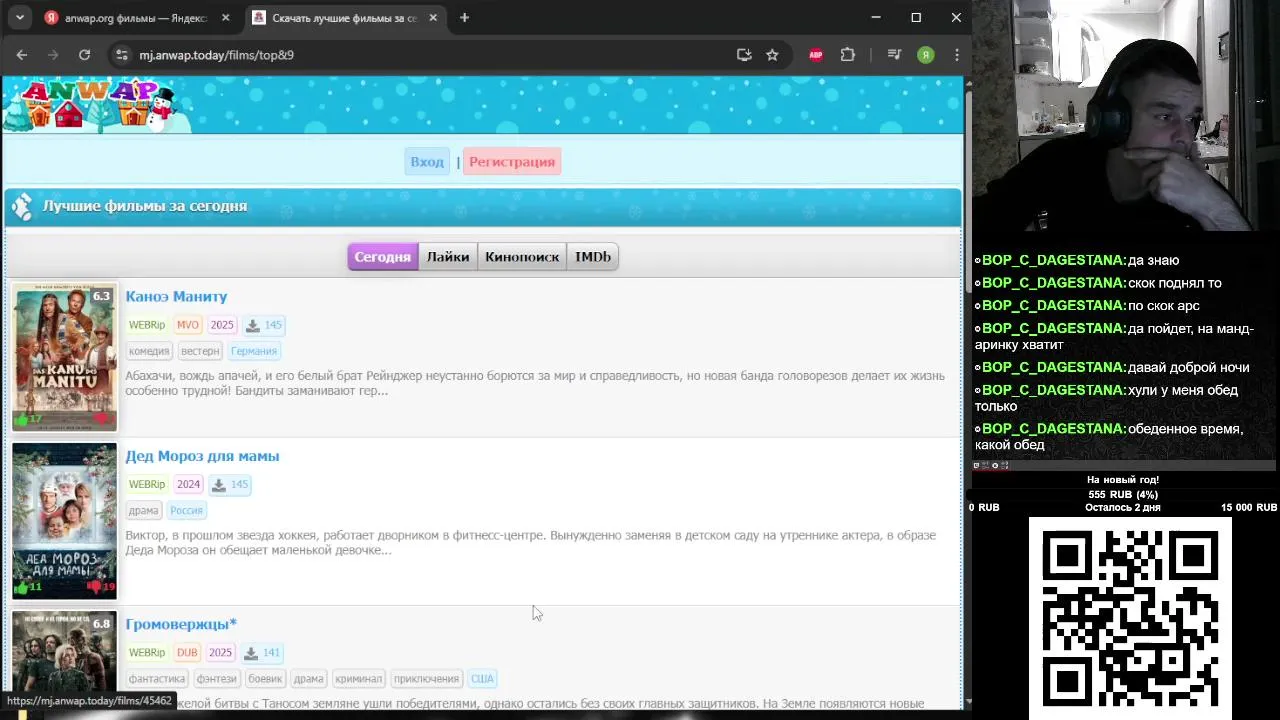Viewport: 1280px width, 720px height.
Task: Open the Дед Мороз для мамы poster
Action: [64, 521]
